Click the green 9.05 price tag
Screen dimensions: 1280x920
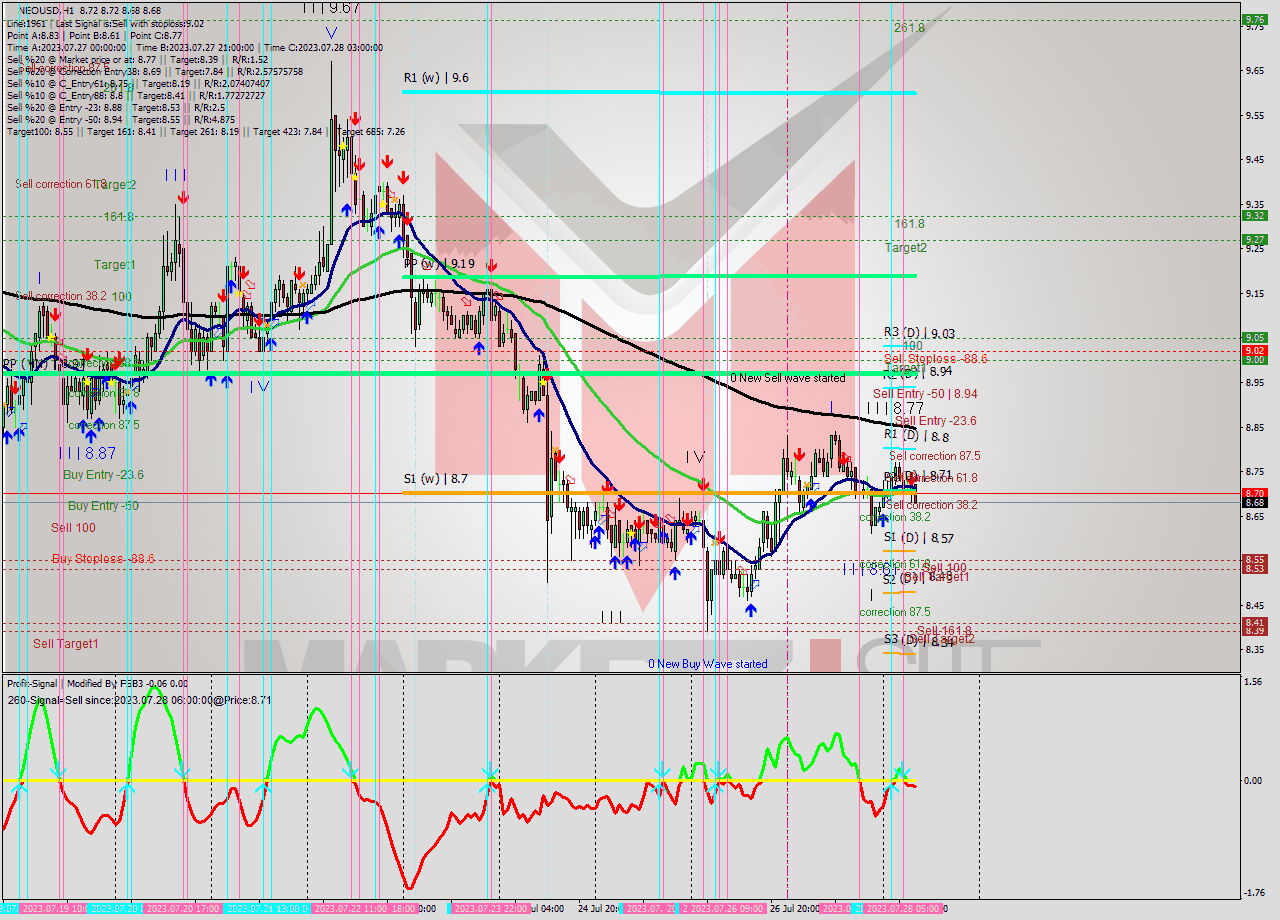click(1255, 338)
